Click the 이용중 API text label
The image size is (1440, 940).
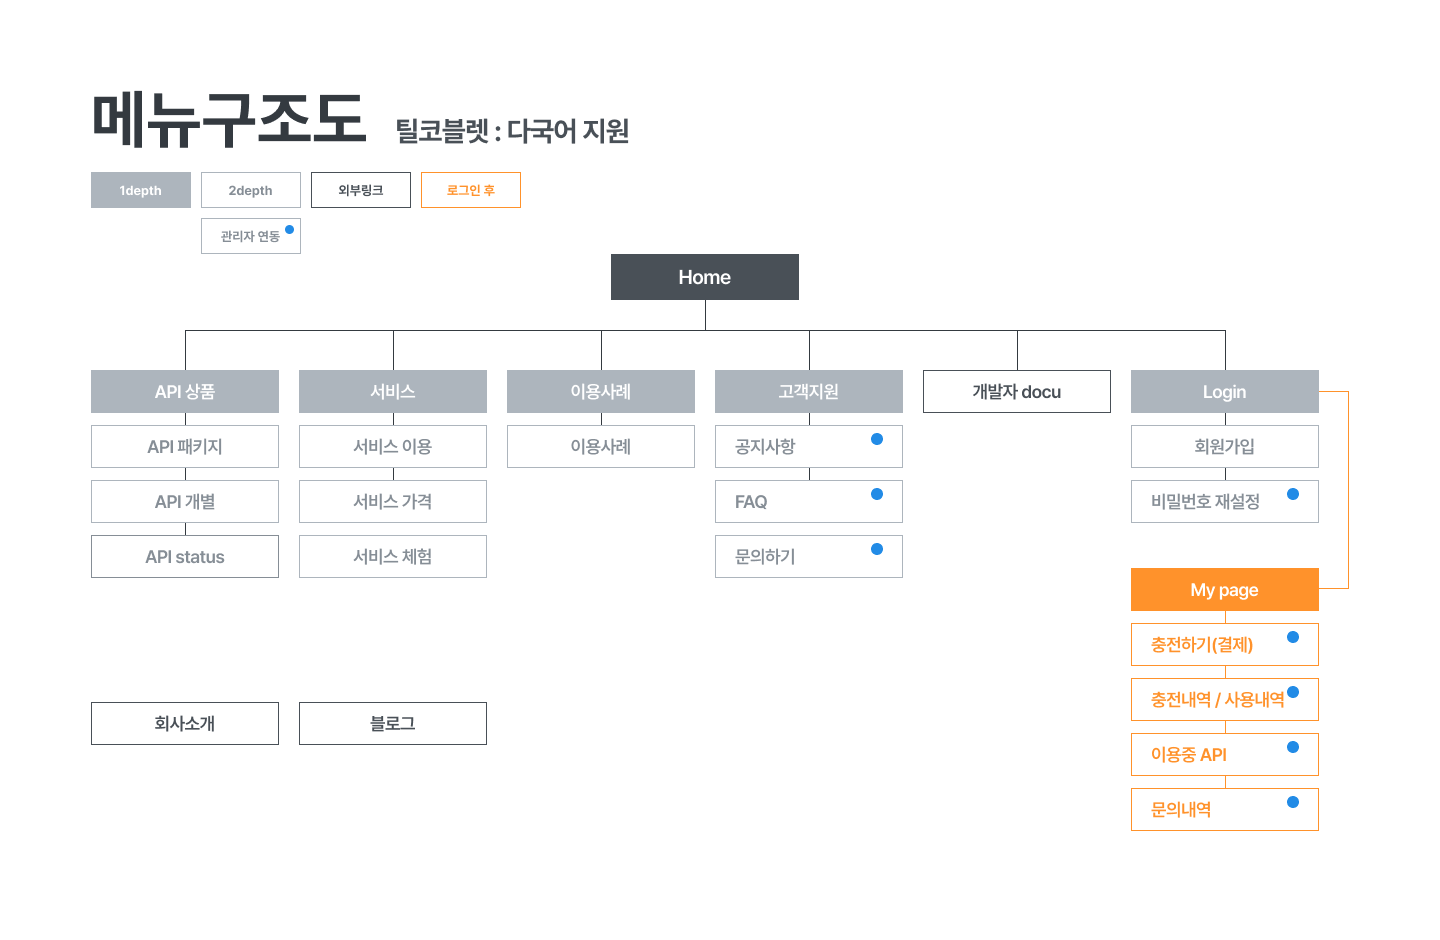[1189, 755]
